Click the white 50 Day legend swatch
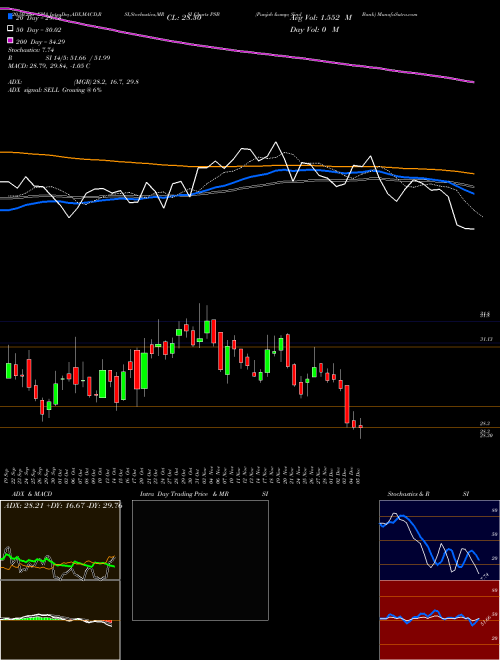Screen dimensions: 500x660 click(10, 29)
